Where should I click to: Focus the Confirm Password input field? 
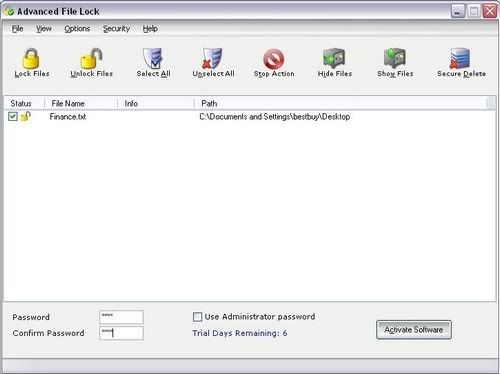coord(121,333)
